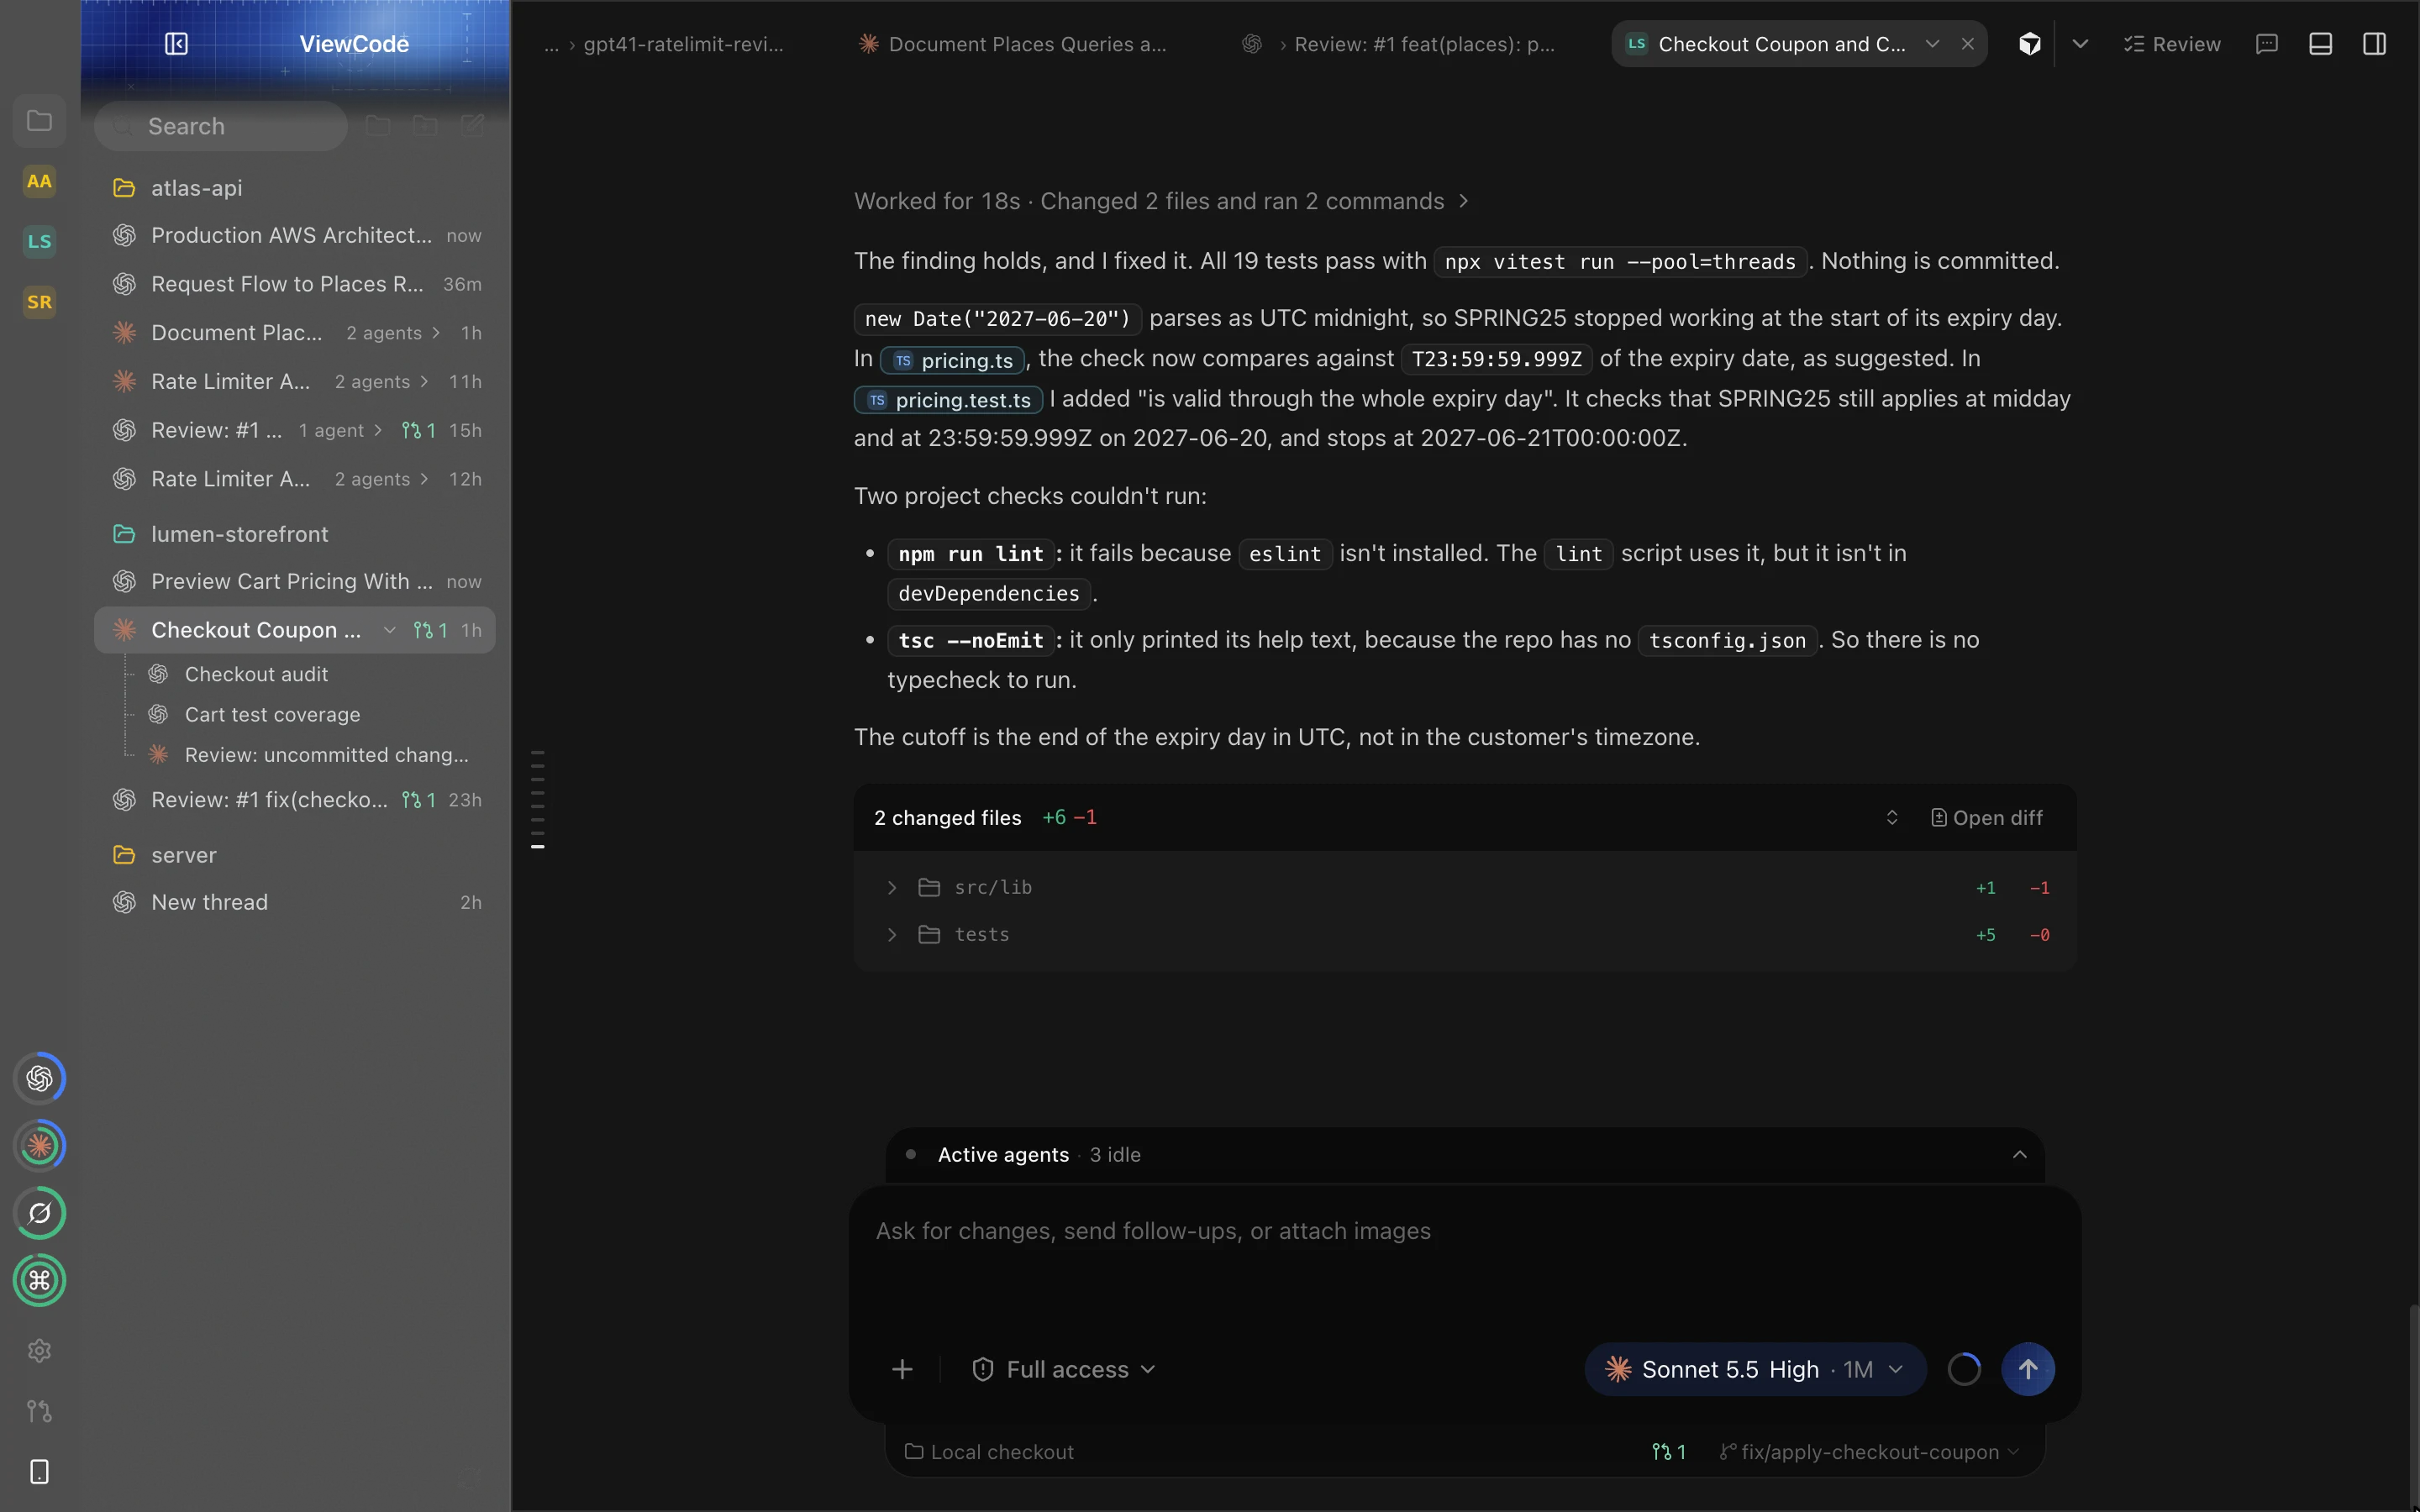Image resolution: width=2420 pixels, height=1512 pixels.
Task: Toggle the right side panel layout icon
Action: [x=2374, y=44]
